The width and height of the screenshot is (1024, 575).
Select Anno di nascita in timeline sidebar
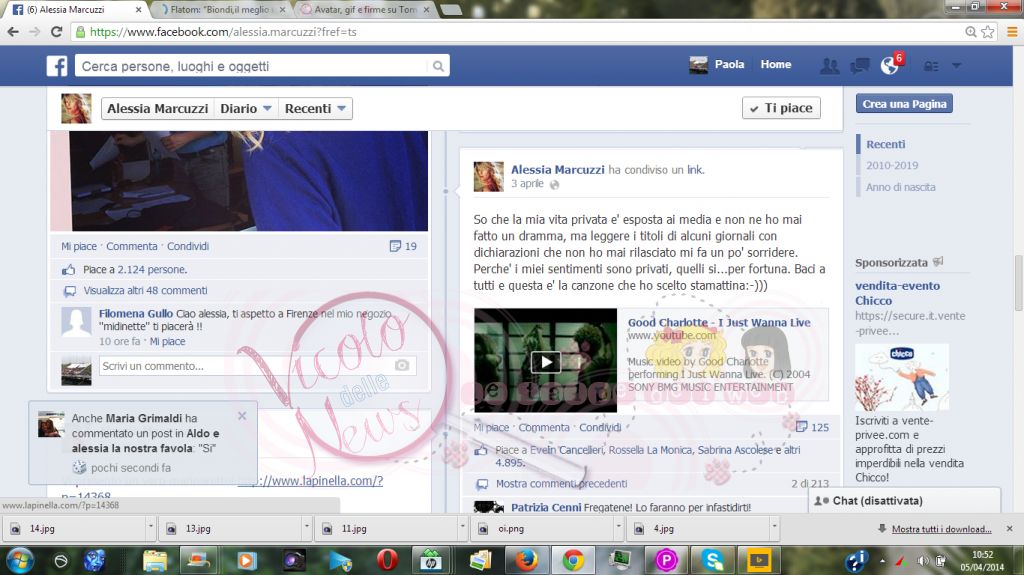pyautogui.click(x=901, y=187)
